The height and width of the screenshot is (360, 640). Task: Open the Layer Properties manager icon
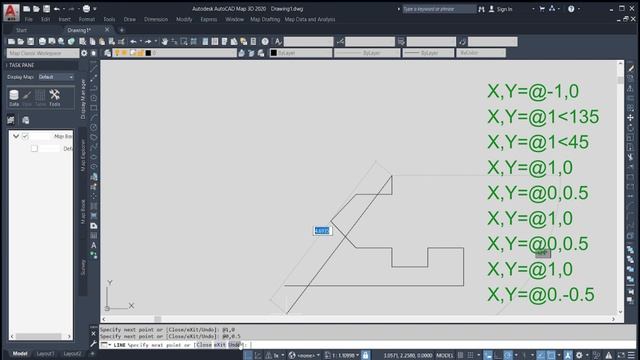pyautogui.click(x=107, y=53)
